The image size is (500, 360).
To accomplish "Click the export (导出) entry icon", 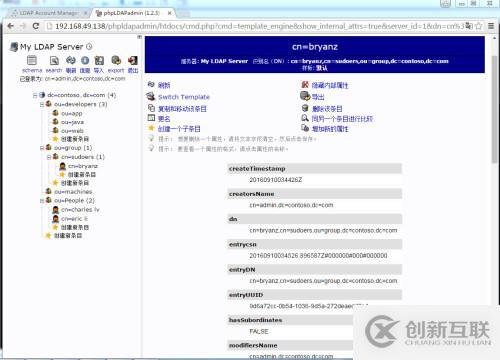I will [305, 96].
